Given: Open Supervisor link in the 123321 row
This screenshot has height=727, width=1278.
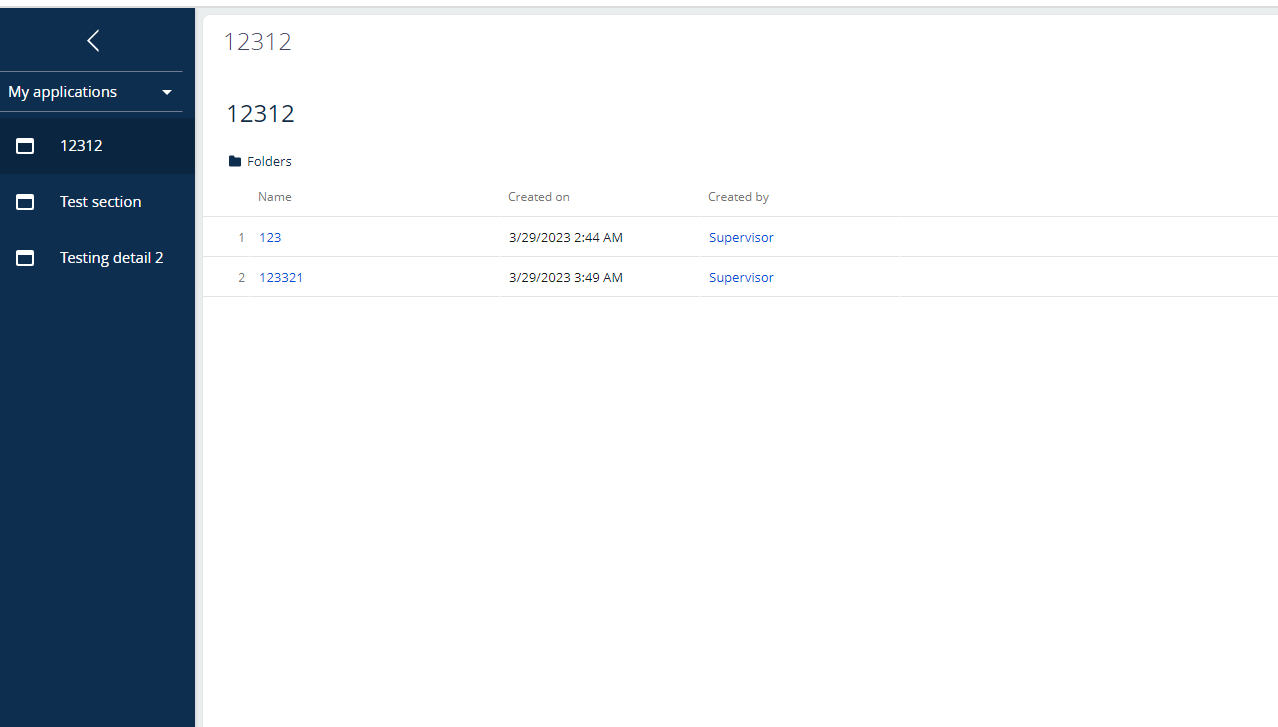Looking at the screenshot, I should 741,278.
